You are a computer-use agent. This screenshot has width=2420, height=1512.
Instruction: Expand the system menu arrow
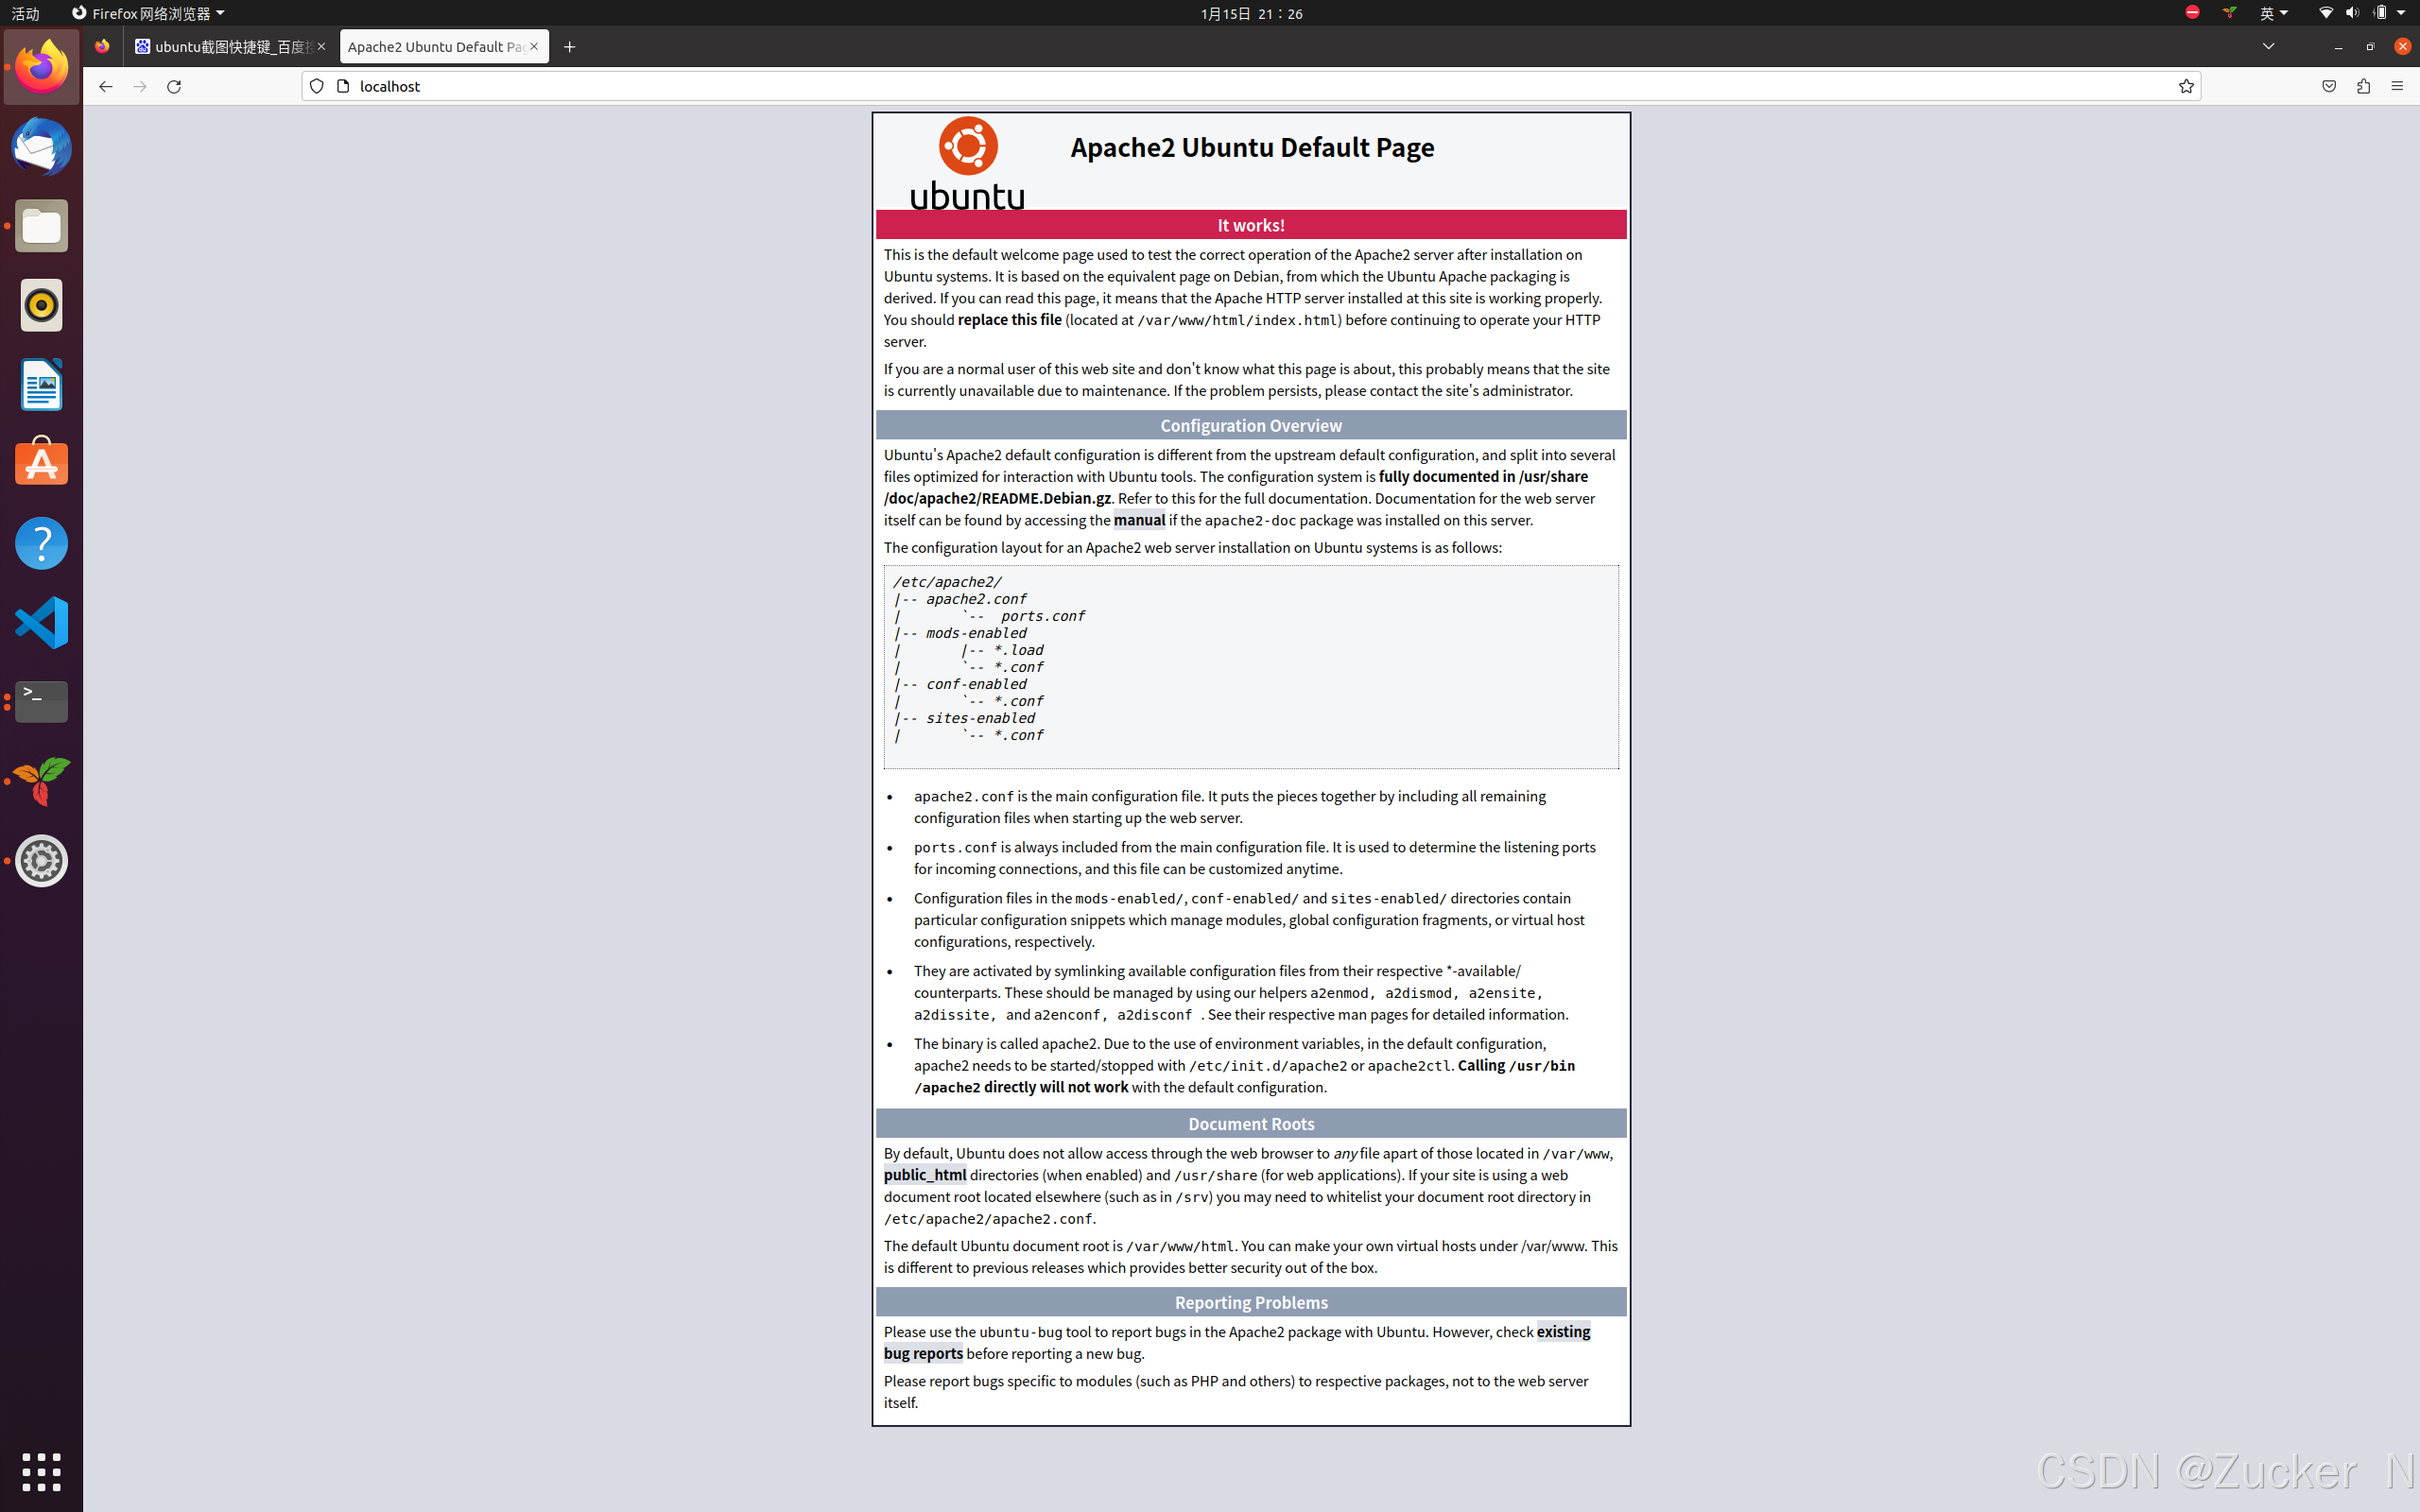(2401, 13)
